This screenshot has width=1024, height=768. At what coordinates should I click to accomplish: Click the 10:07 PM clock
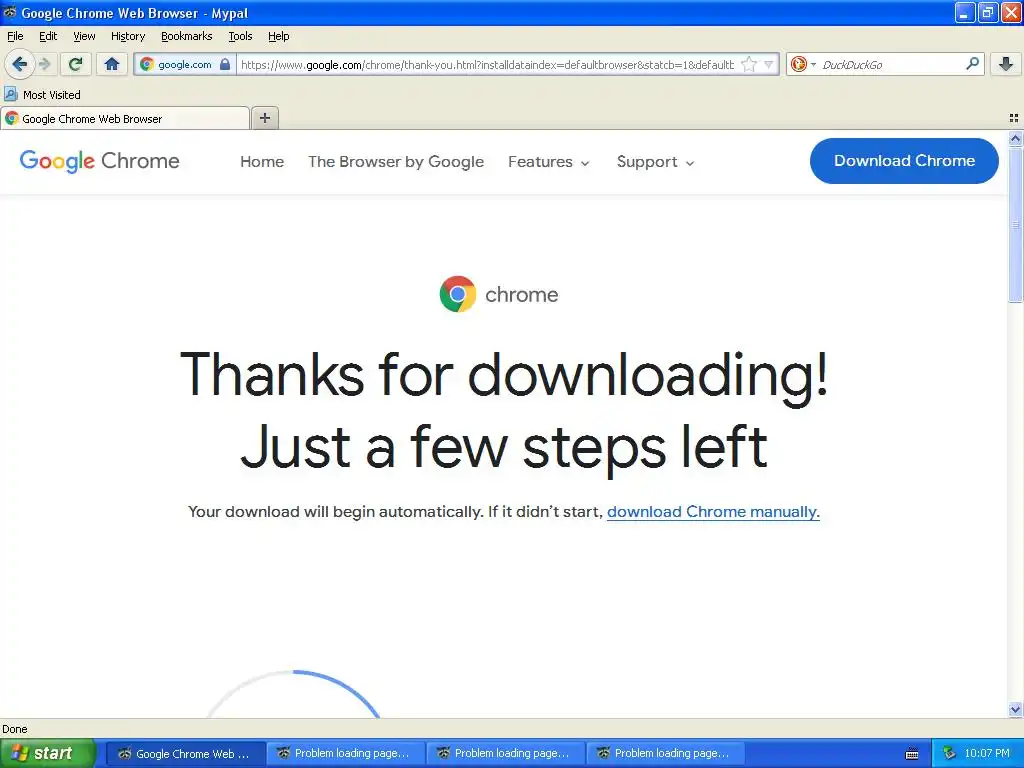pos(987,754)
